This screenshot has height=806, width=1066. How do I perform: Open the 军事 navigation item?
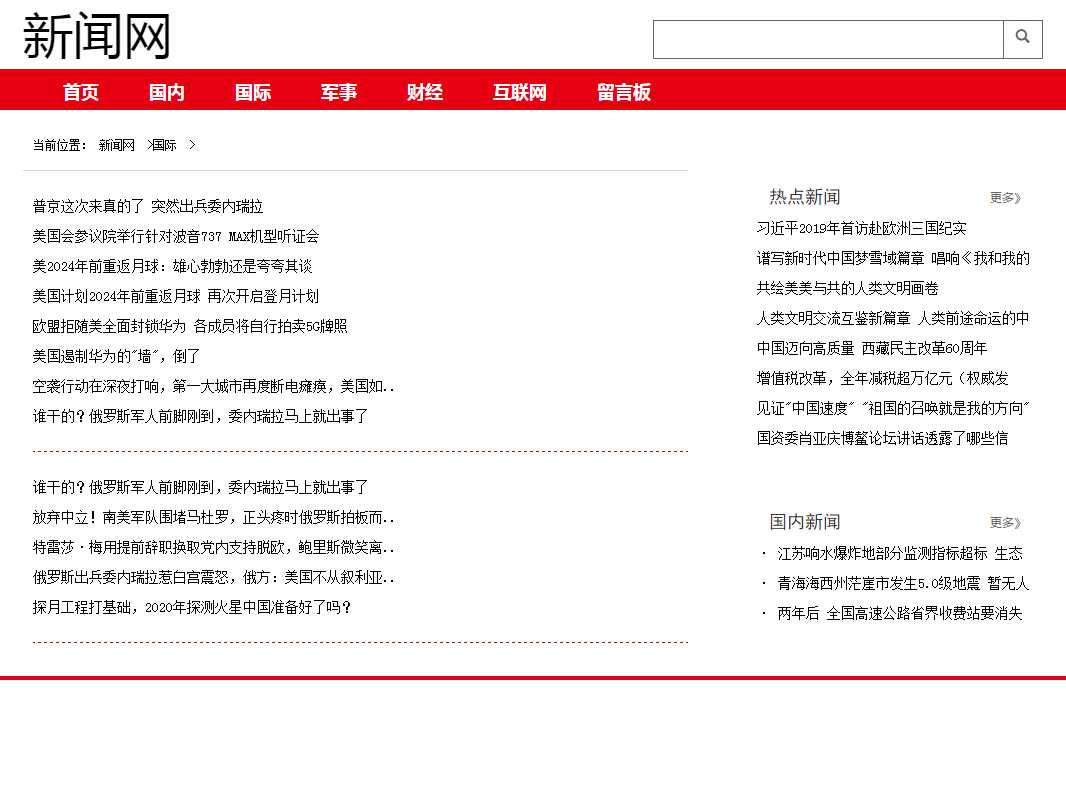coord(339,92)
